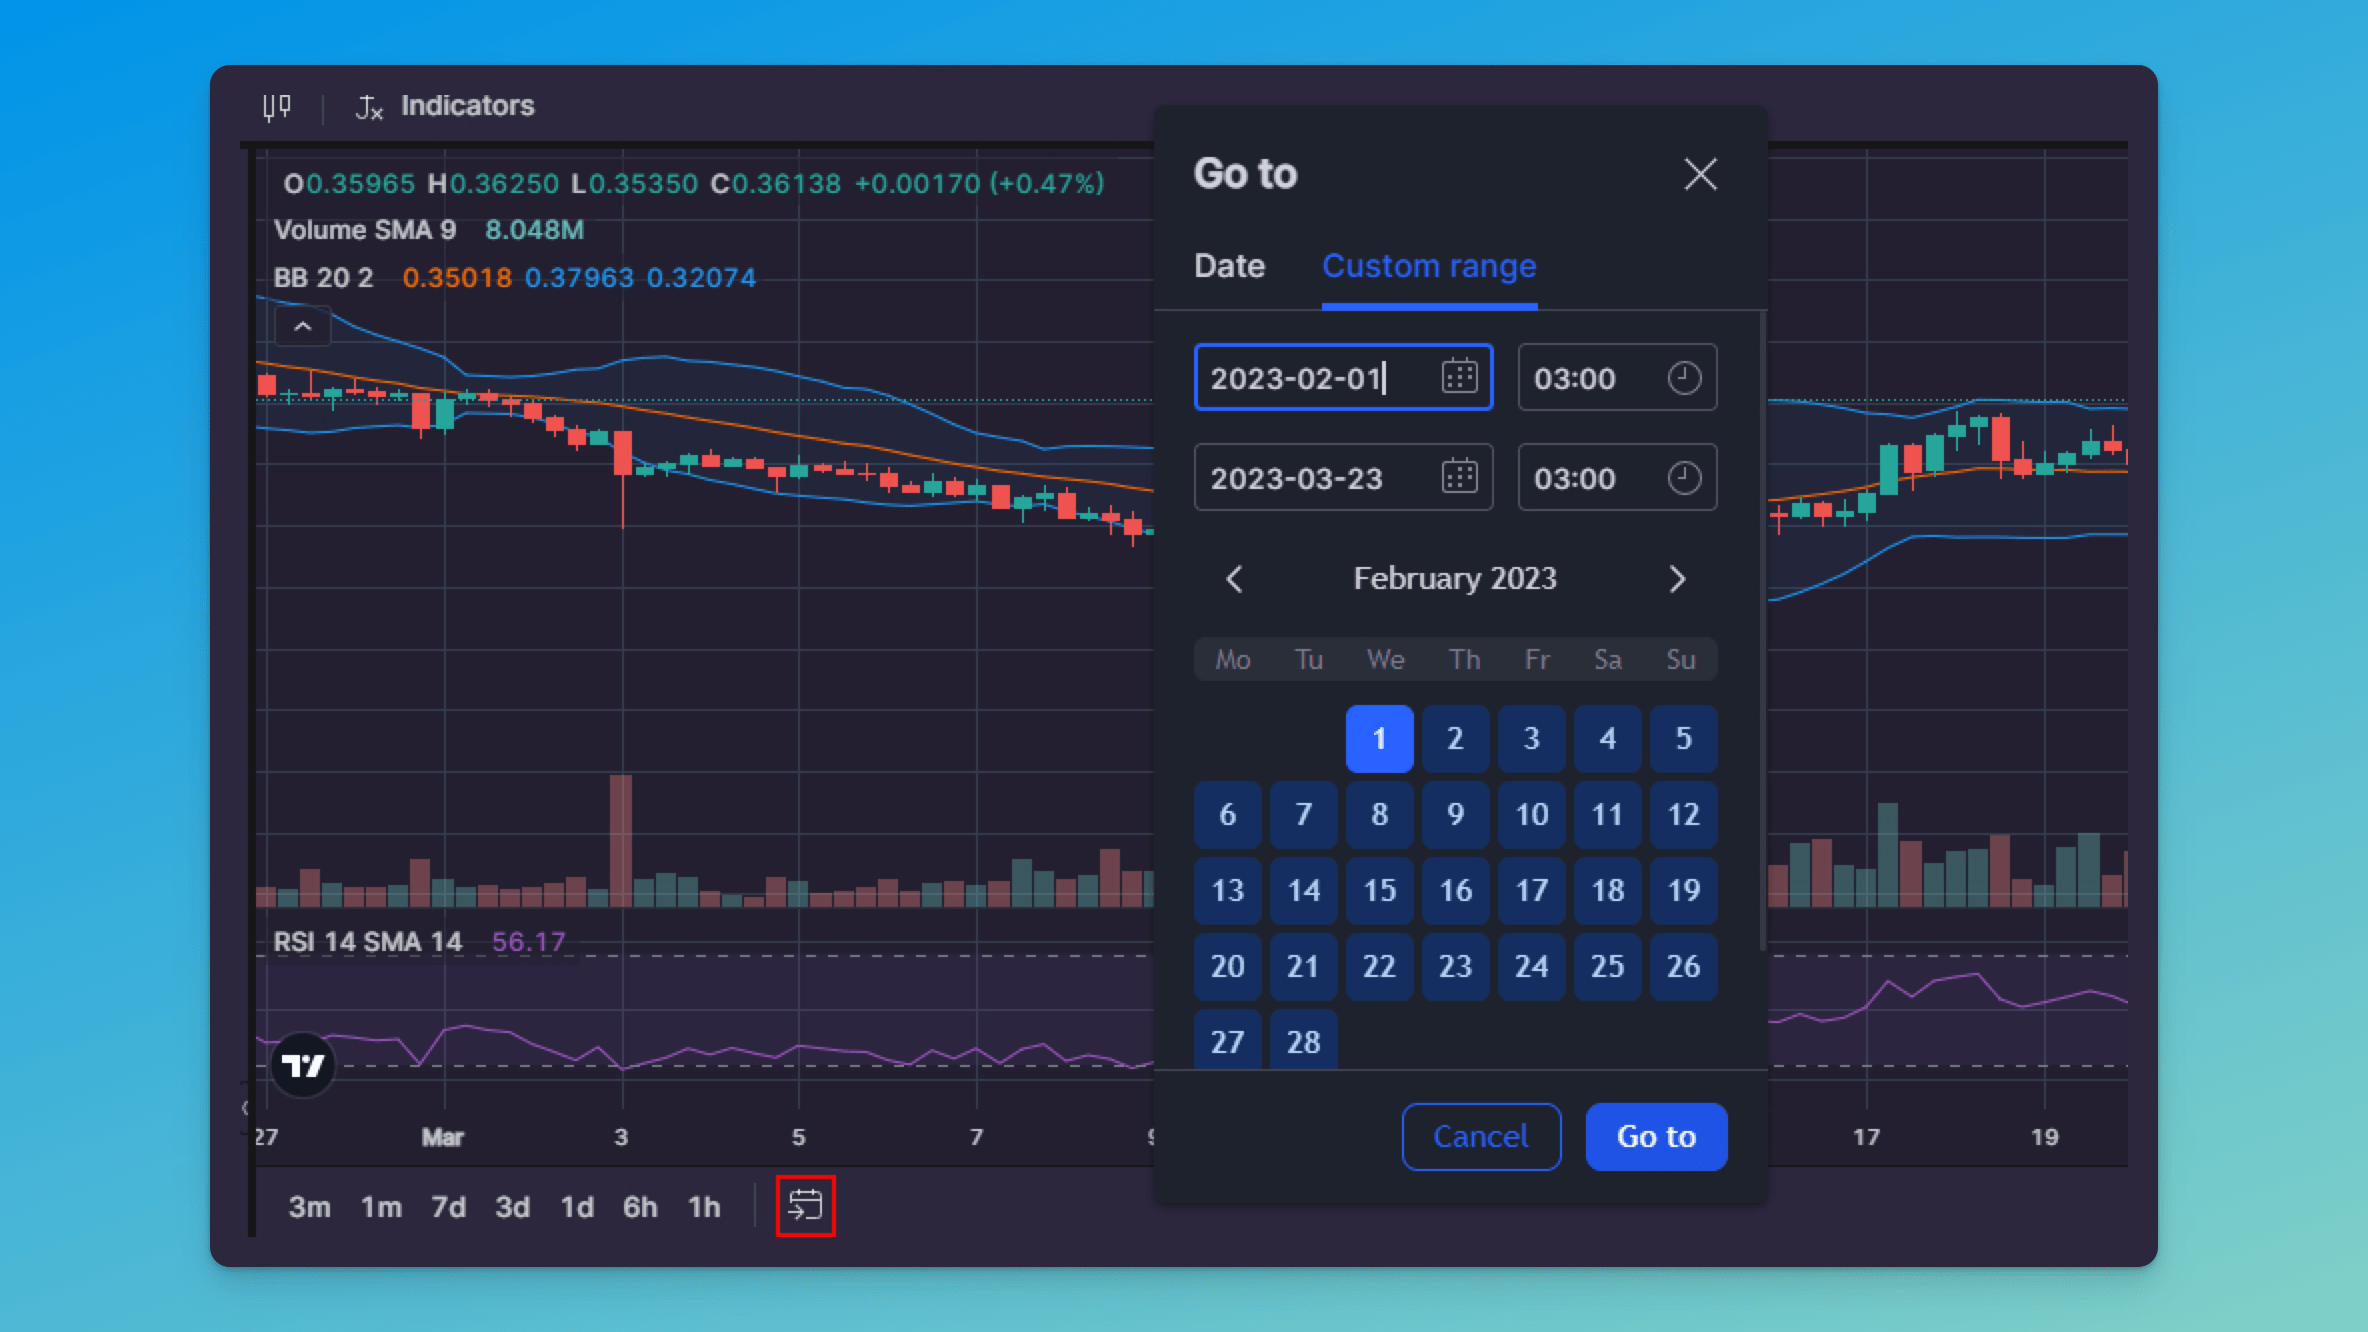Click the calendar icon for end date

pos(1459,478)
